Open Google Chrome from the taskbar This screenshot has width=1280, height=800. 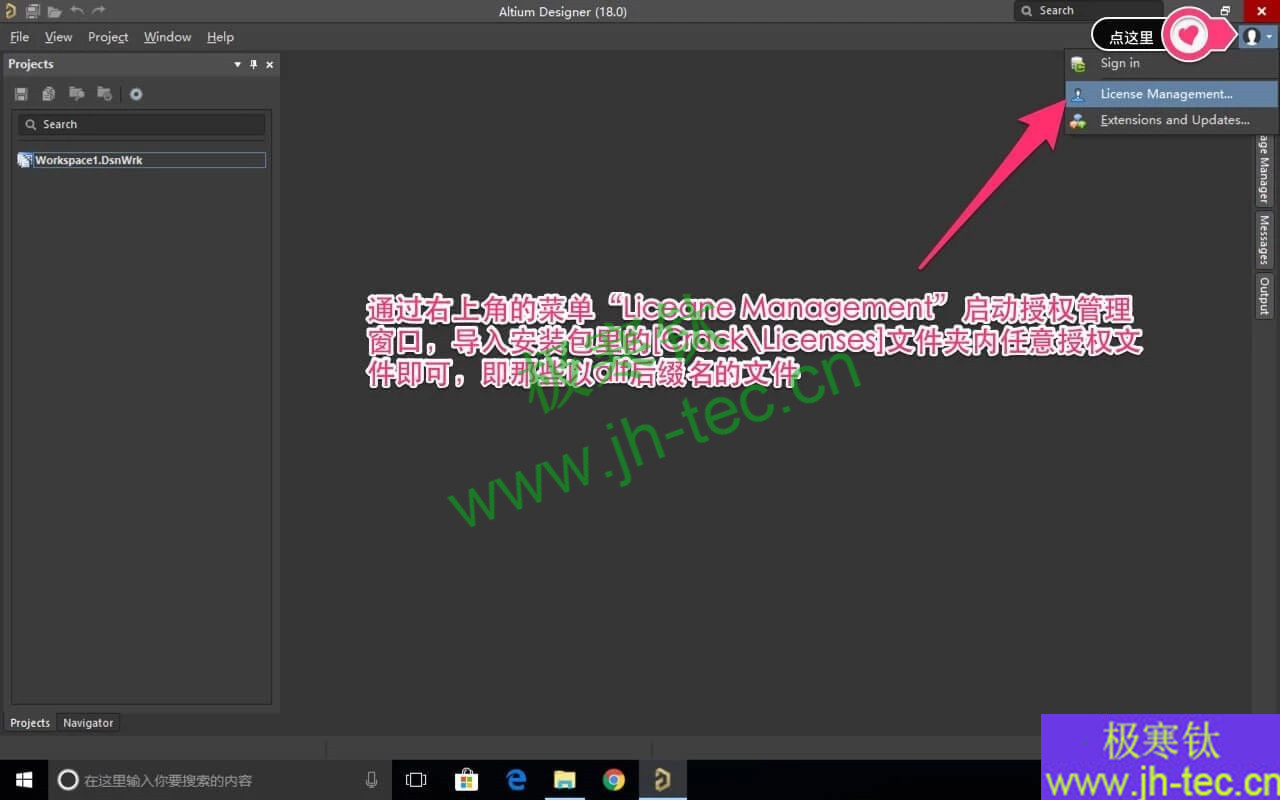click(x=614, y=780)
